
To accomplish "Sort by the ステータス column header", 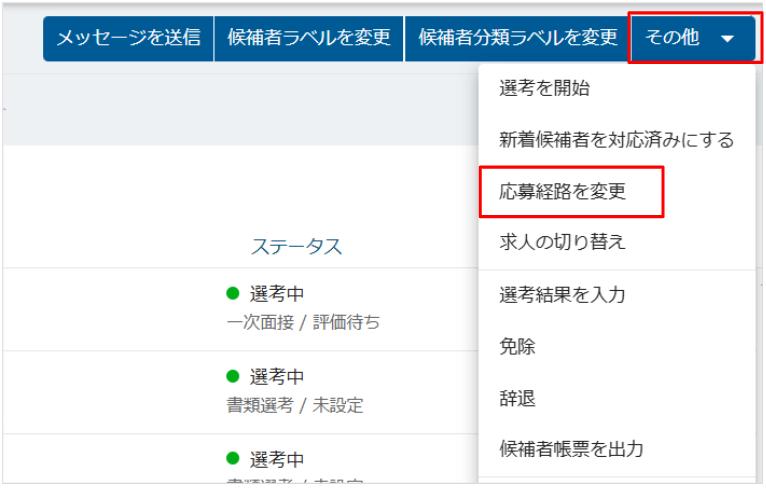I will point(296,246).
